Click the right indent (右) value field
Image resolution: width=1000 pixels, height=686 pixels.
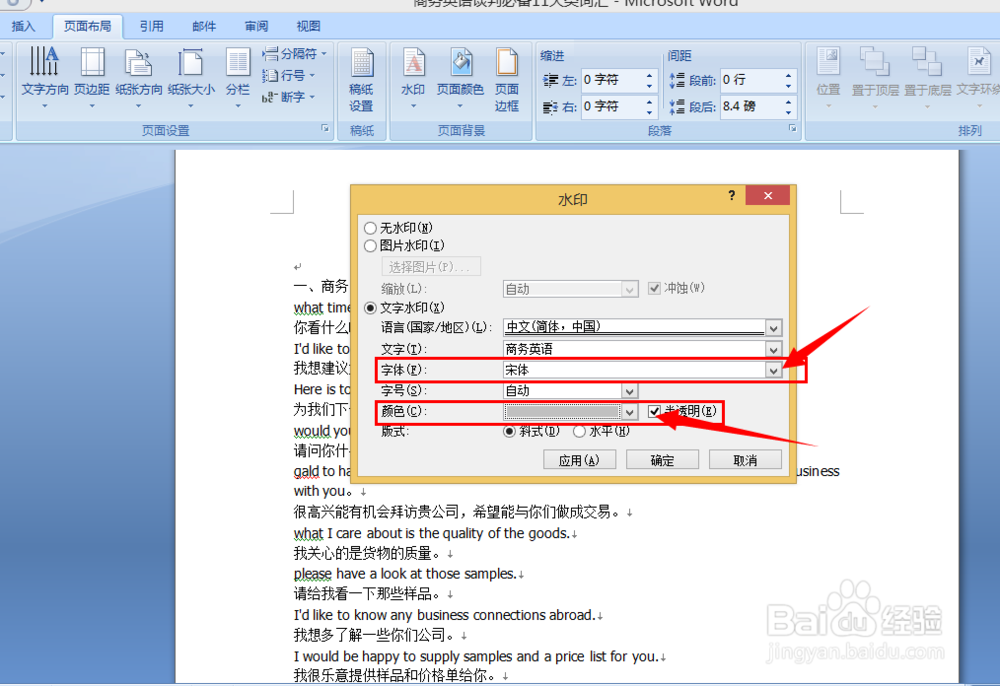612,106
